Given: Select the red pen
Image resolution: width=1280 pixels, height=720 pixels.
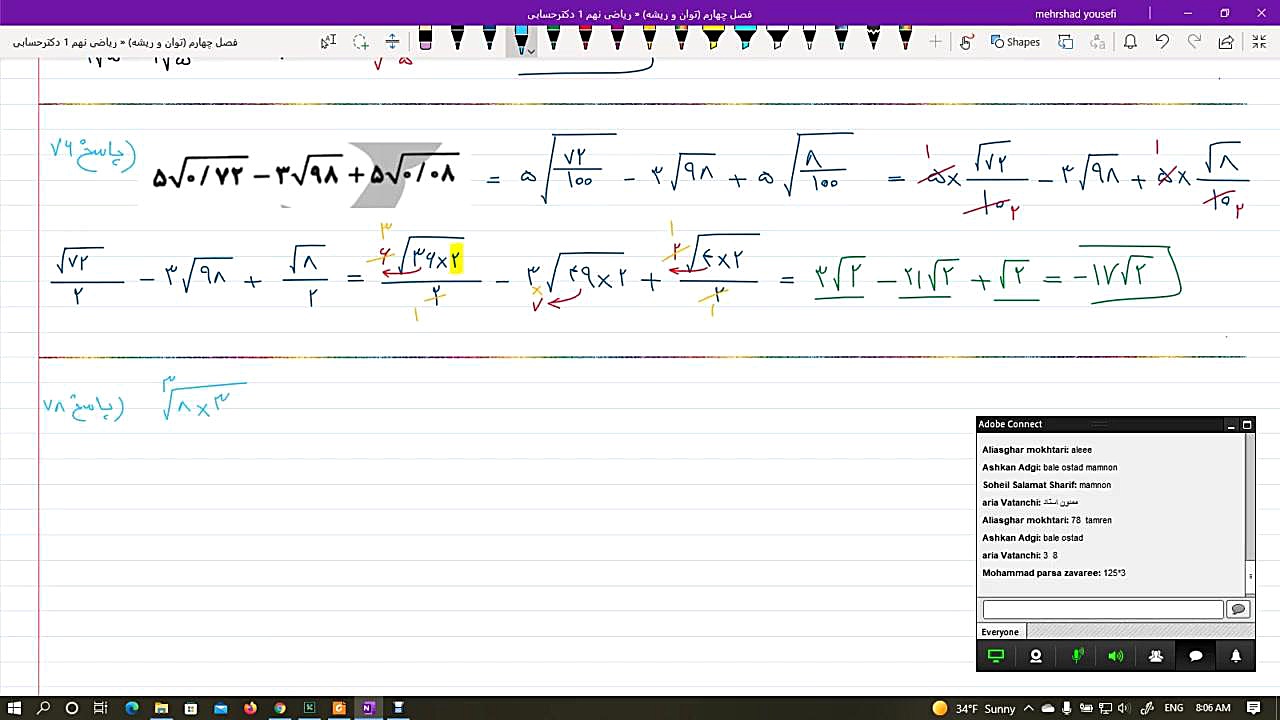Looking at the screenshot, I should click(585, 40).
